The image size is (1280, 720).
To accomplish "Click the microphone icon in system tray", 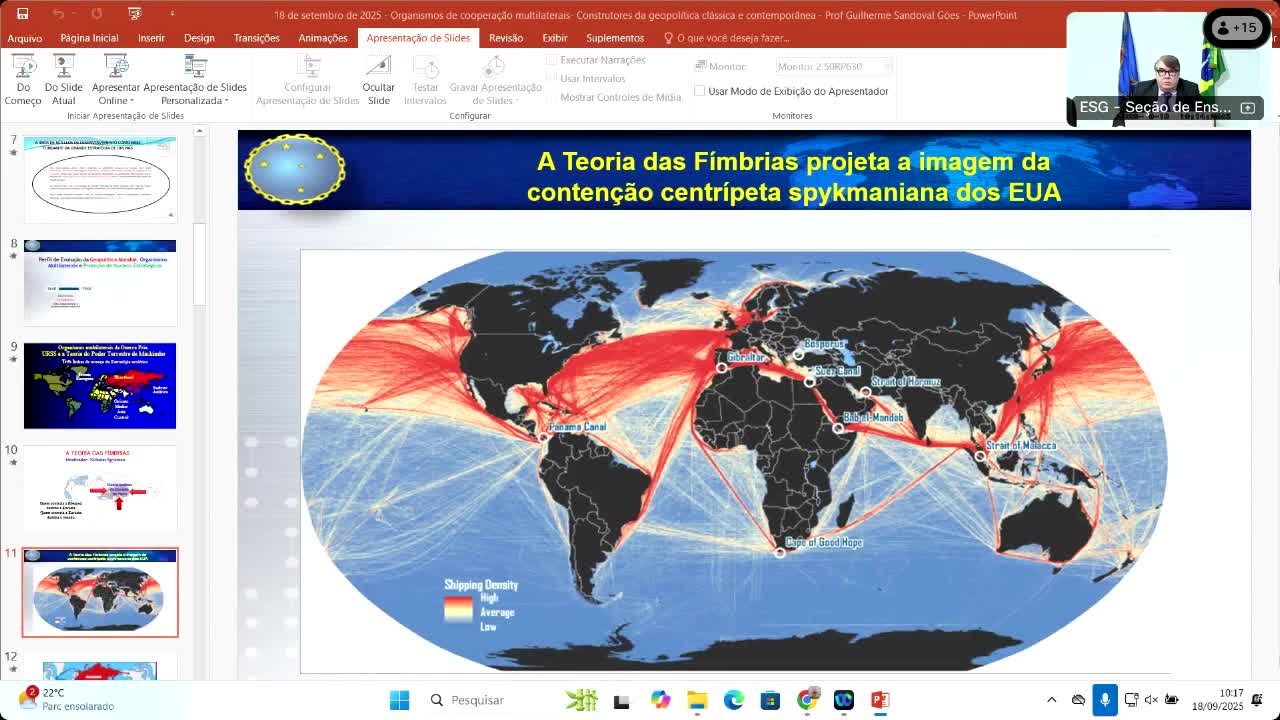I will tap(1105, 700).
